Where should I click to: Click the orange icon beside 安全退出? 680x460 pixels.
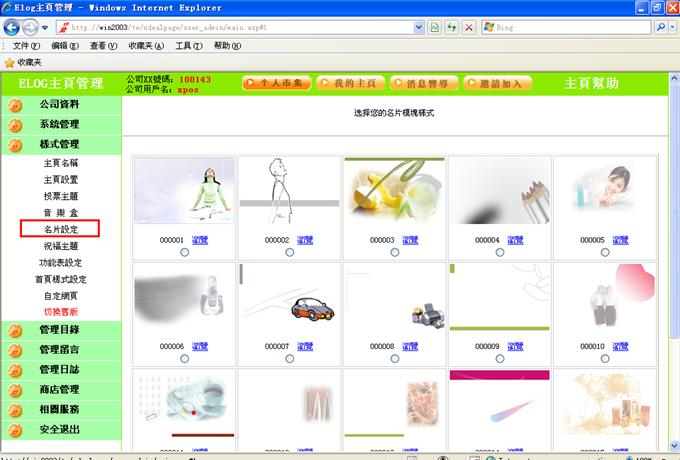pos(15,430)
